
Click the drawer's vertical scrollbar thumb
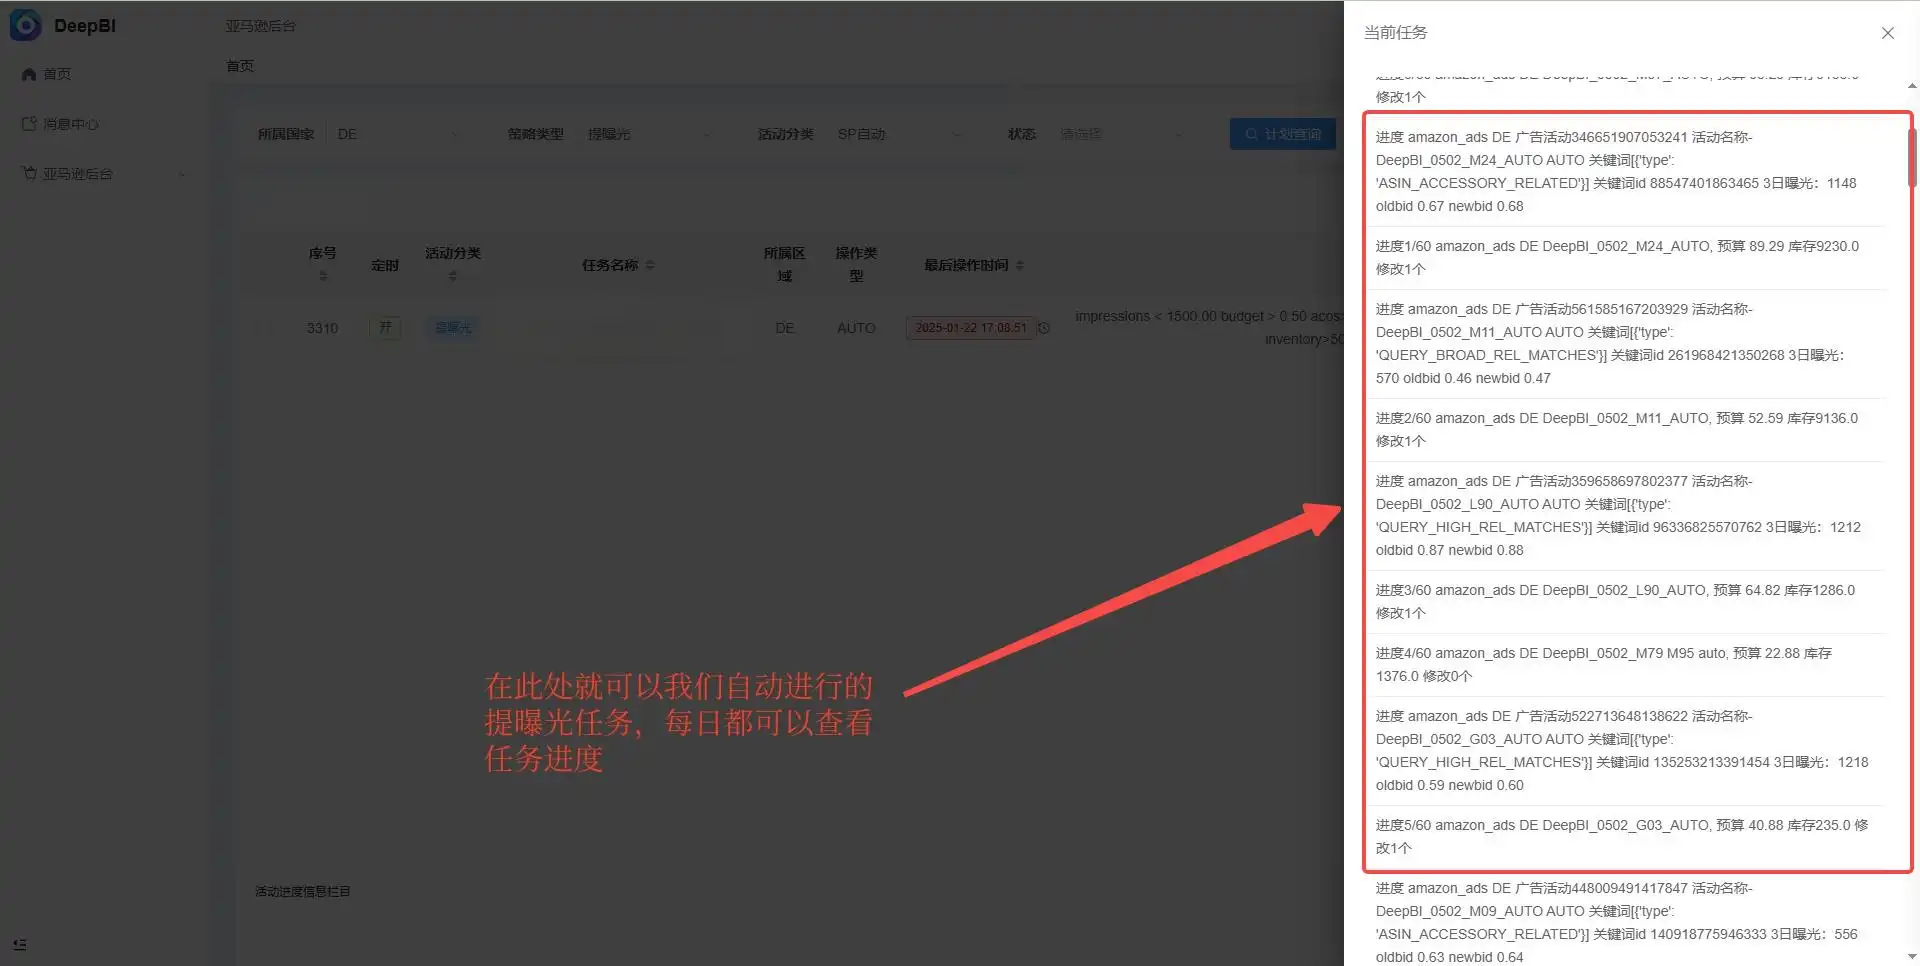click(x=1912, y=157)
